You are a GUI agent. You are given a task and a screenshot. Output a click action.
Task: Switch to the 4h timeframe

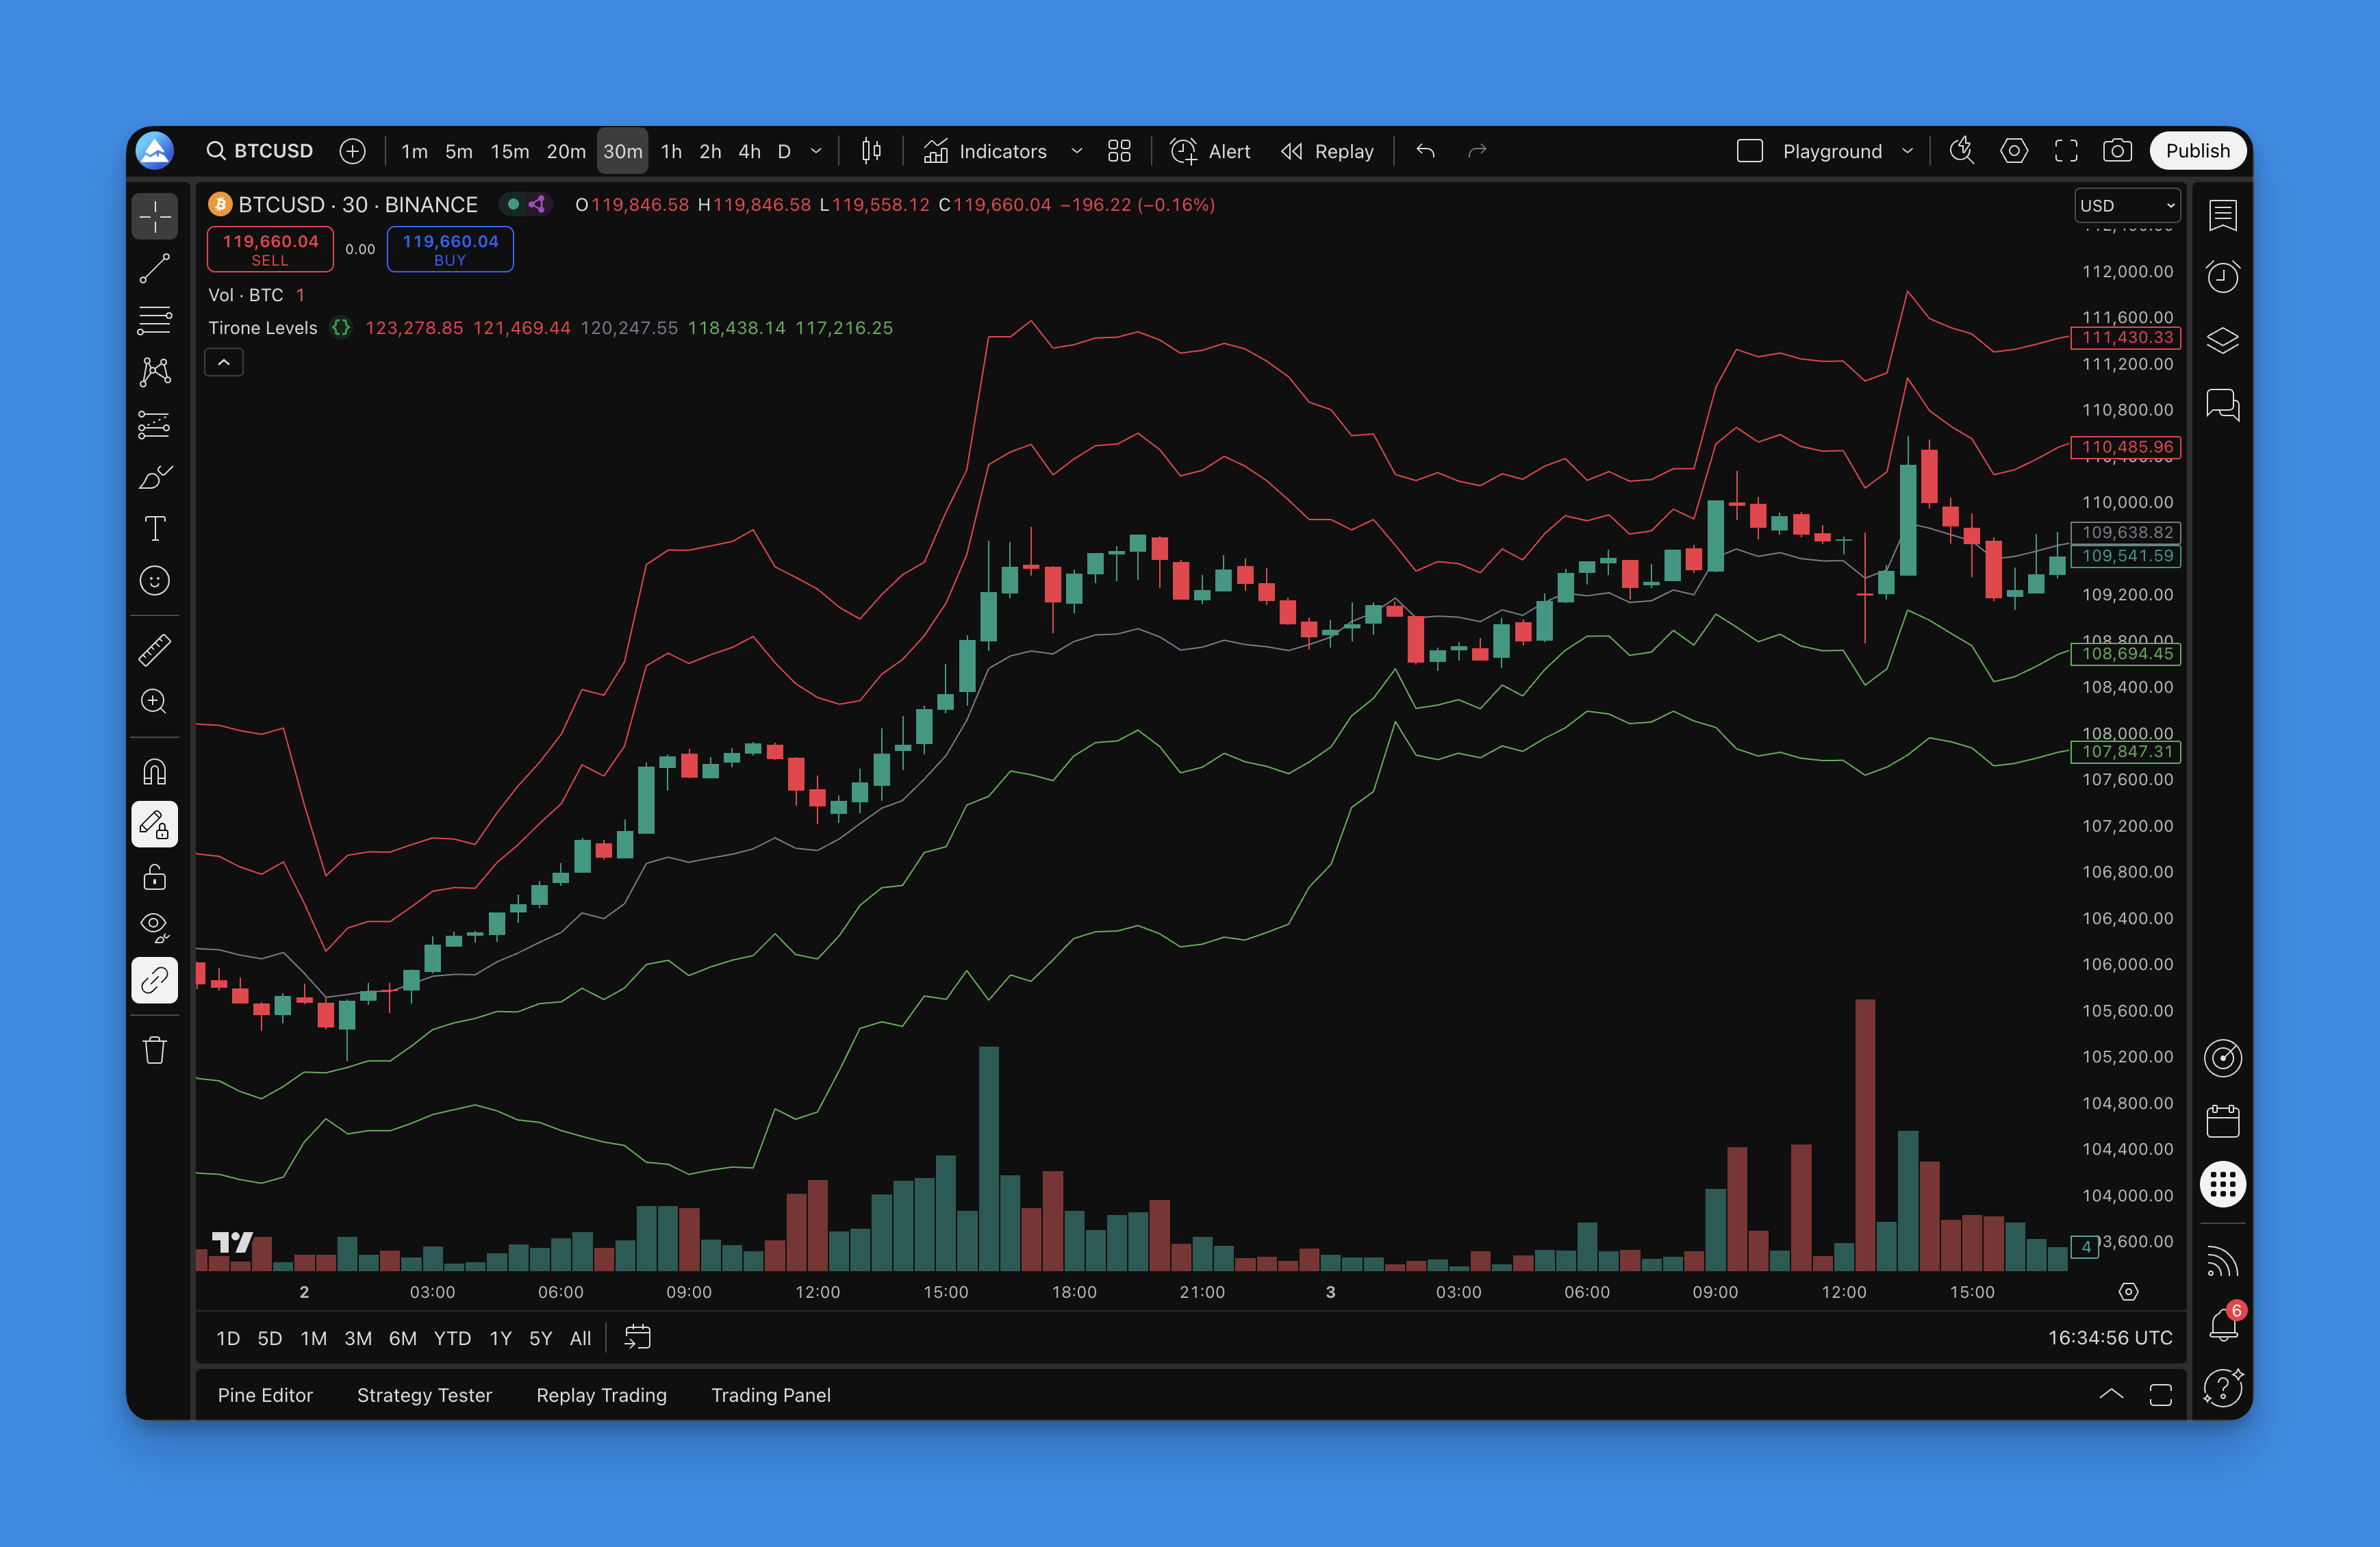(749, 151)
